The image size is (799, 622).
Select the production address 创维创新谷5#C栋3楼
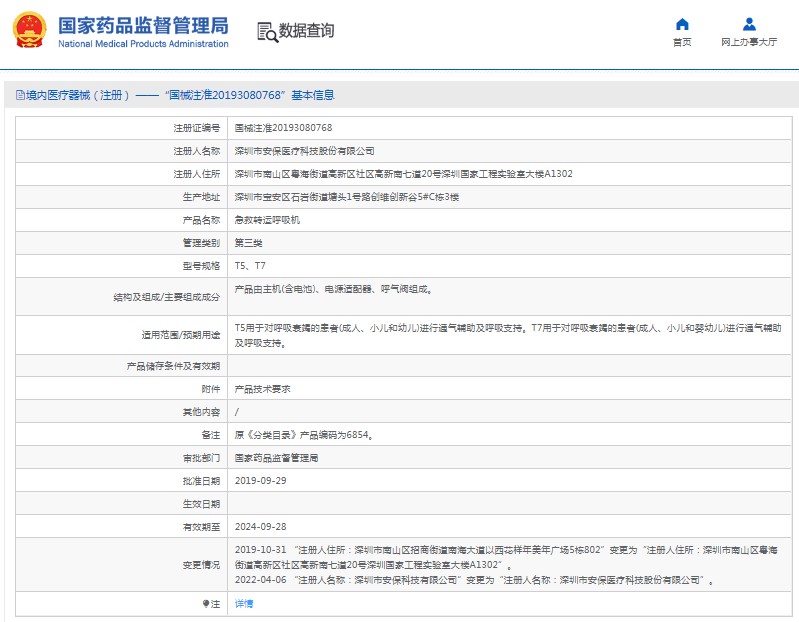point(347,197)
